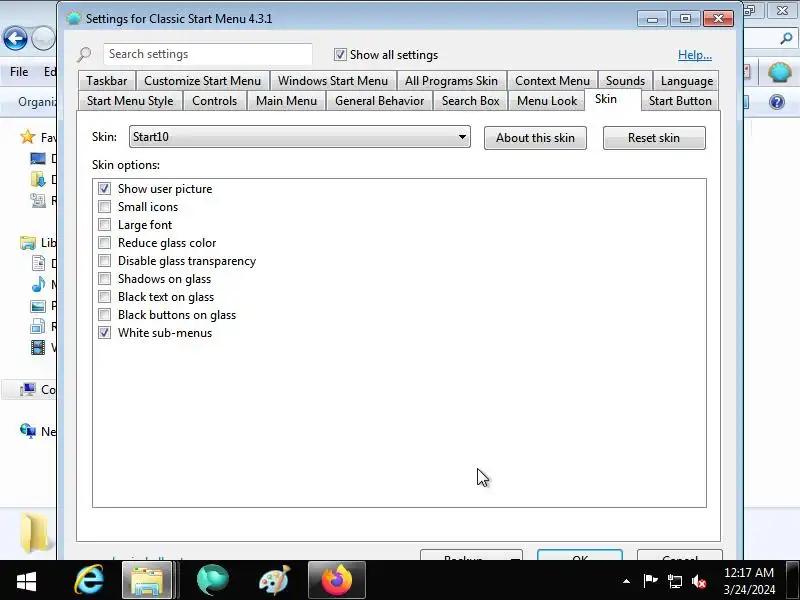Viewport: 800px width, 600px height.
Task: Select the downloads folder icon in Explorer sidebar
Action: coord(38,179)
